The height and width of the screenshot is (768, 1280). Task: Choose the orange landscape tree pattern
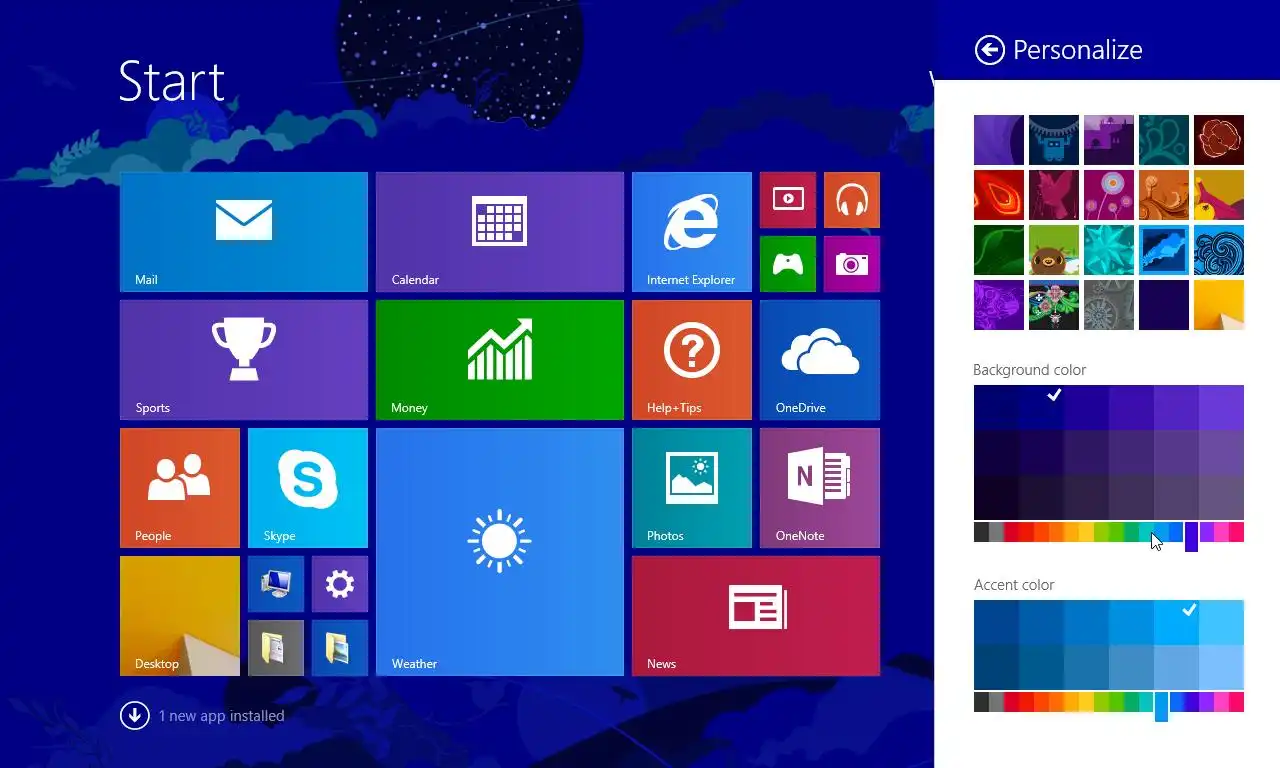tap(1164, 195)
